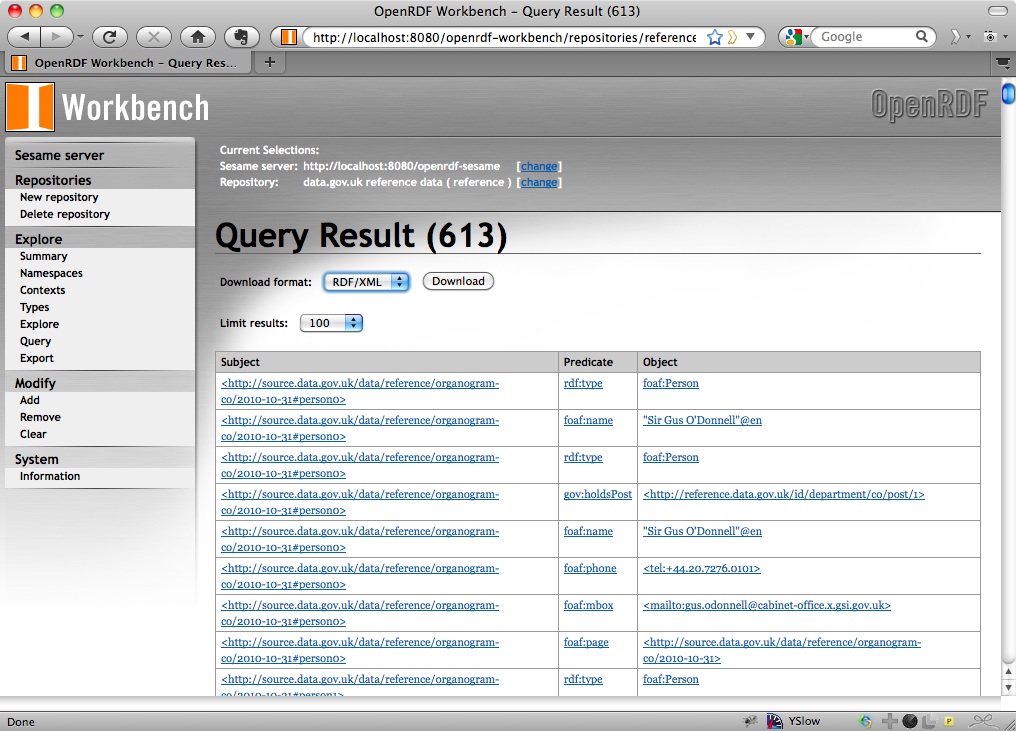The height and width of the screenshot is (731, 1016).
Task: Click the Firebug bug icon in status bar
Action: (x=751, y=721)
